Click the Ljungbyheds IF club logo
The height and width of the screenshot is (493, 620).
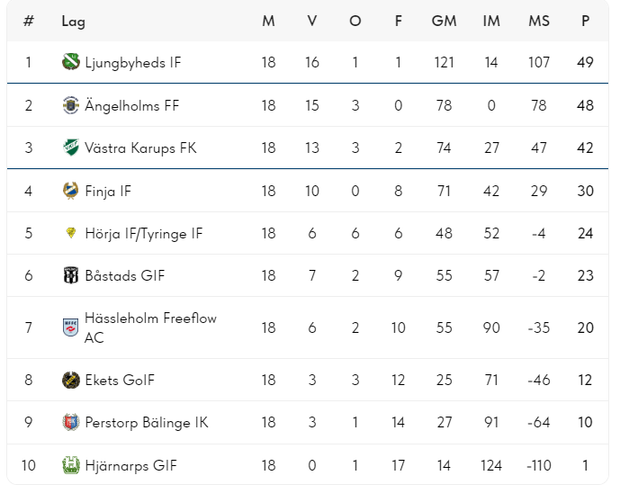71,62
